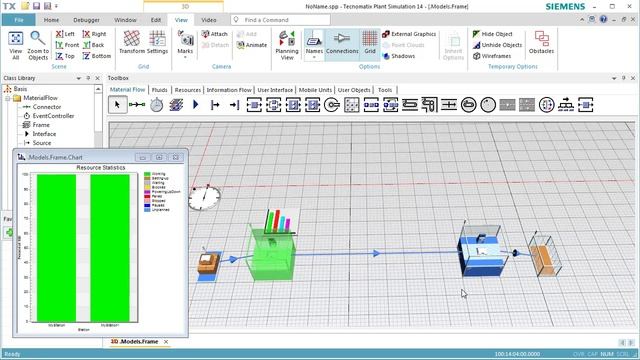This screenshot has width=640, height=360.
Task: Set the Back scene view
Action: point(93,45)
